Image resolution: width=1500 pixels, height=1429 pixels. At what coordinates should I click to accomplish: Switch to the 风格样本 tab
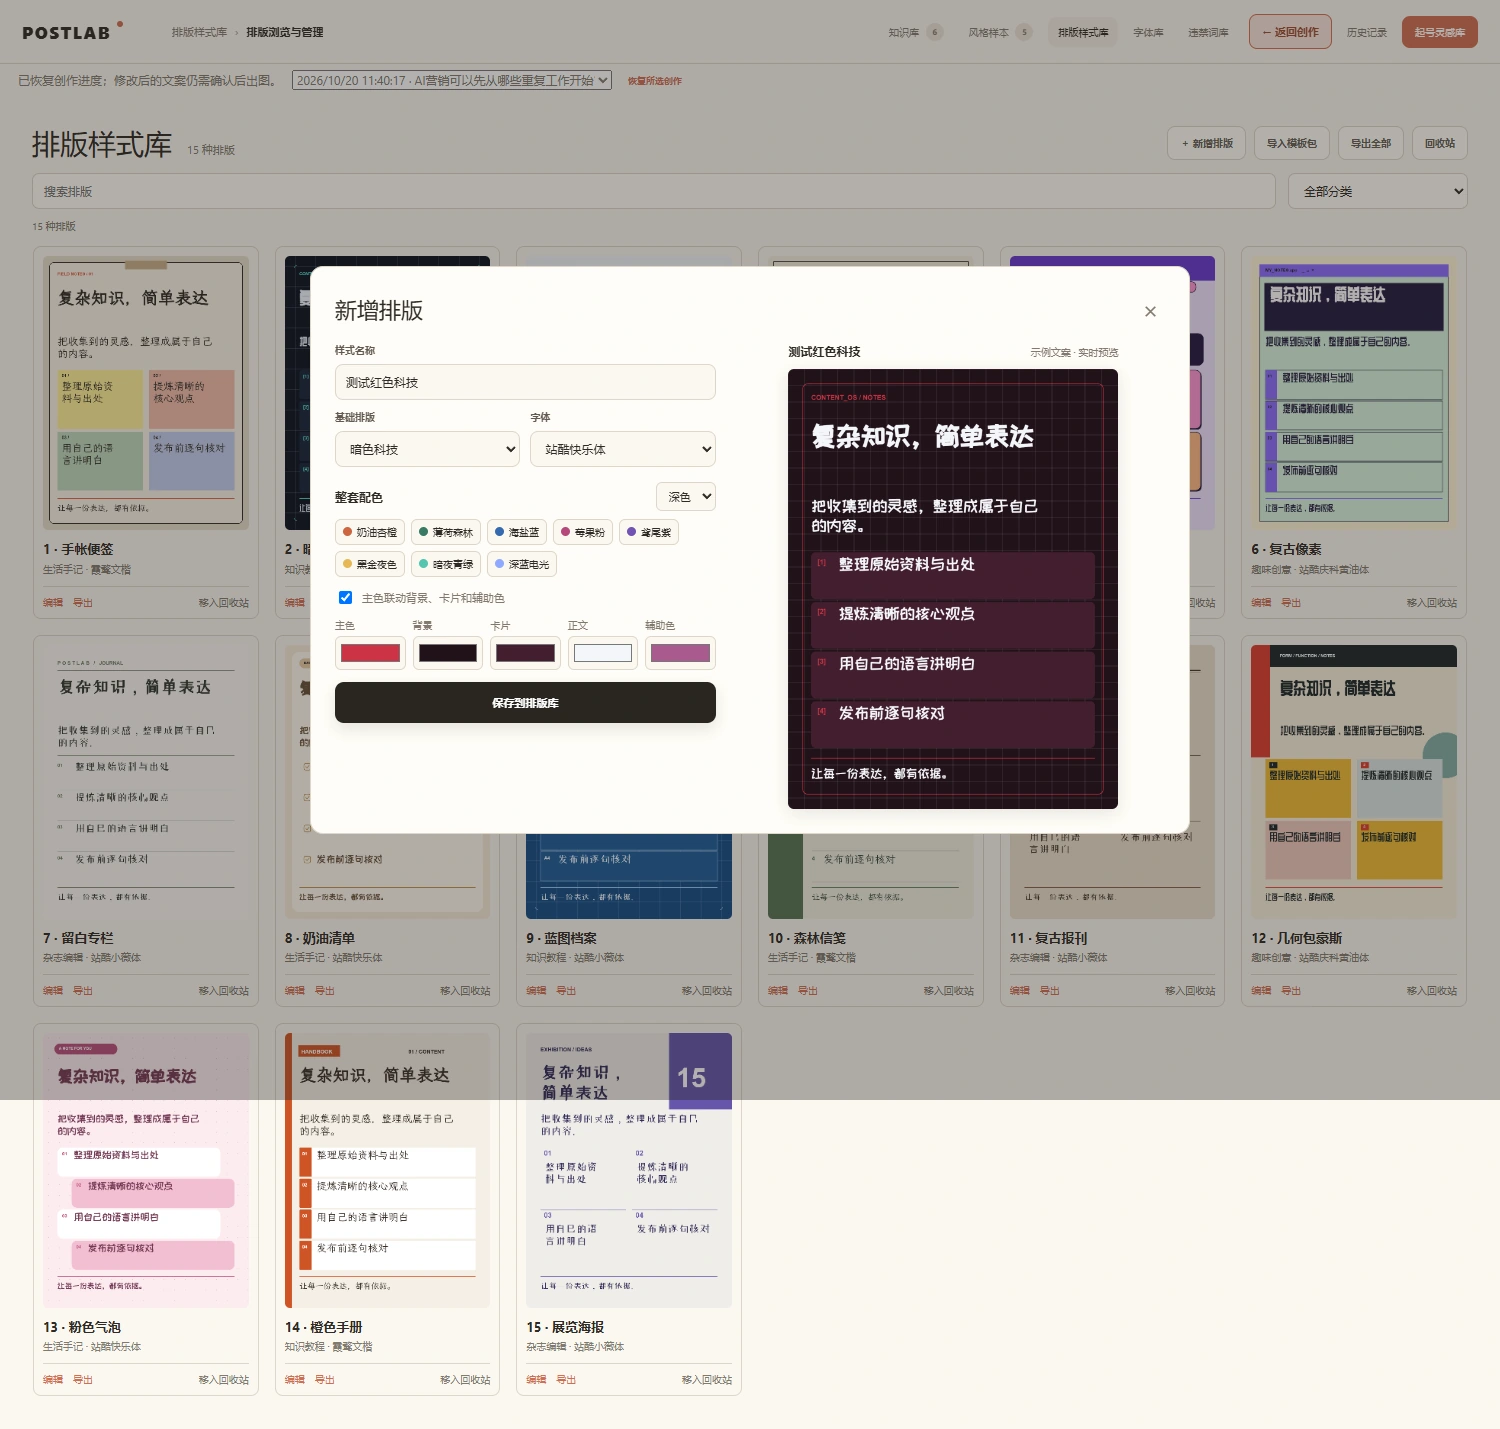point(999,32)
